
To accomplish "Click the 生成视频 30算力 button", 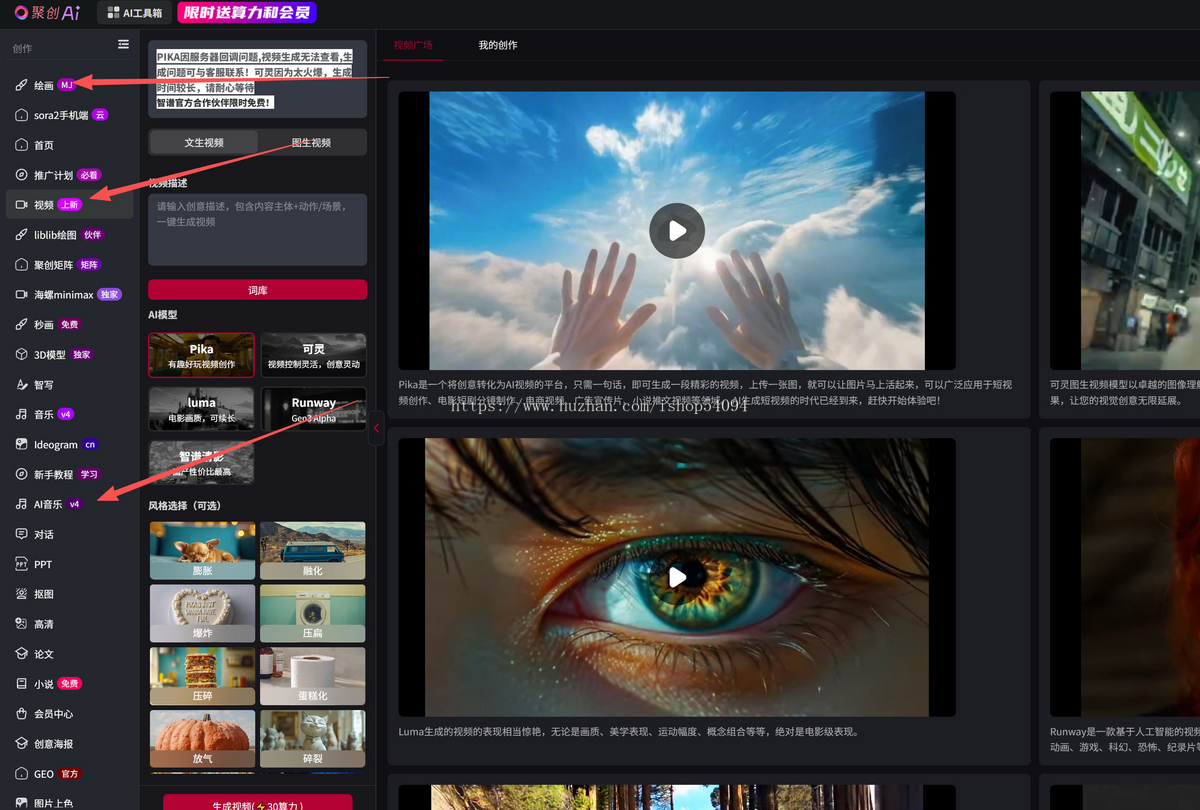I will (258, 804).
